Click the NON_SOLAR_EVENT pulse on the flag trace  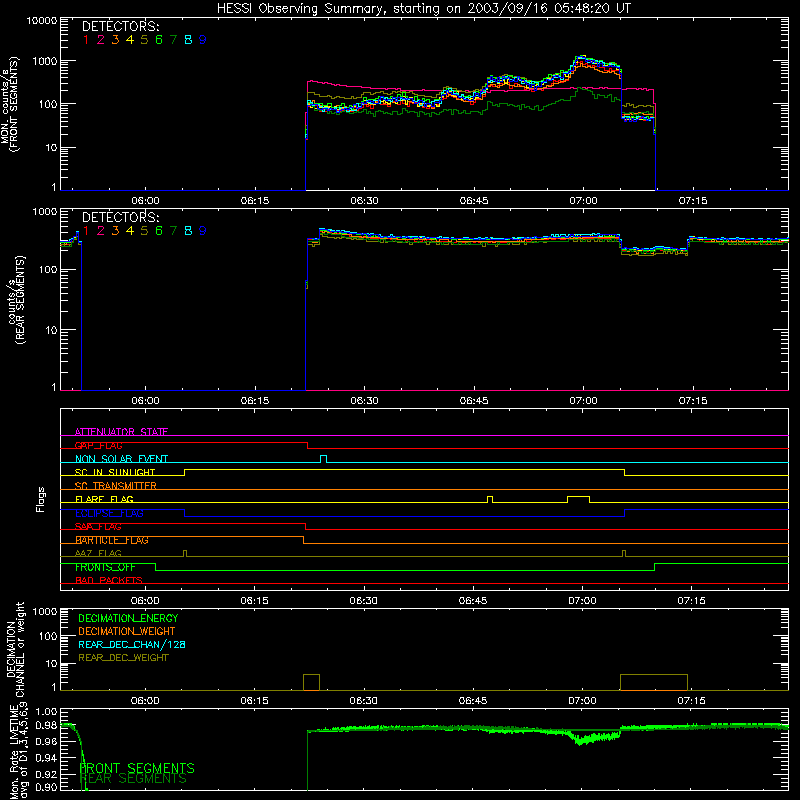click(323, 459)
